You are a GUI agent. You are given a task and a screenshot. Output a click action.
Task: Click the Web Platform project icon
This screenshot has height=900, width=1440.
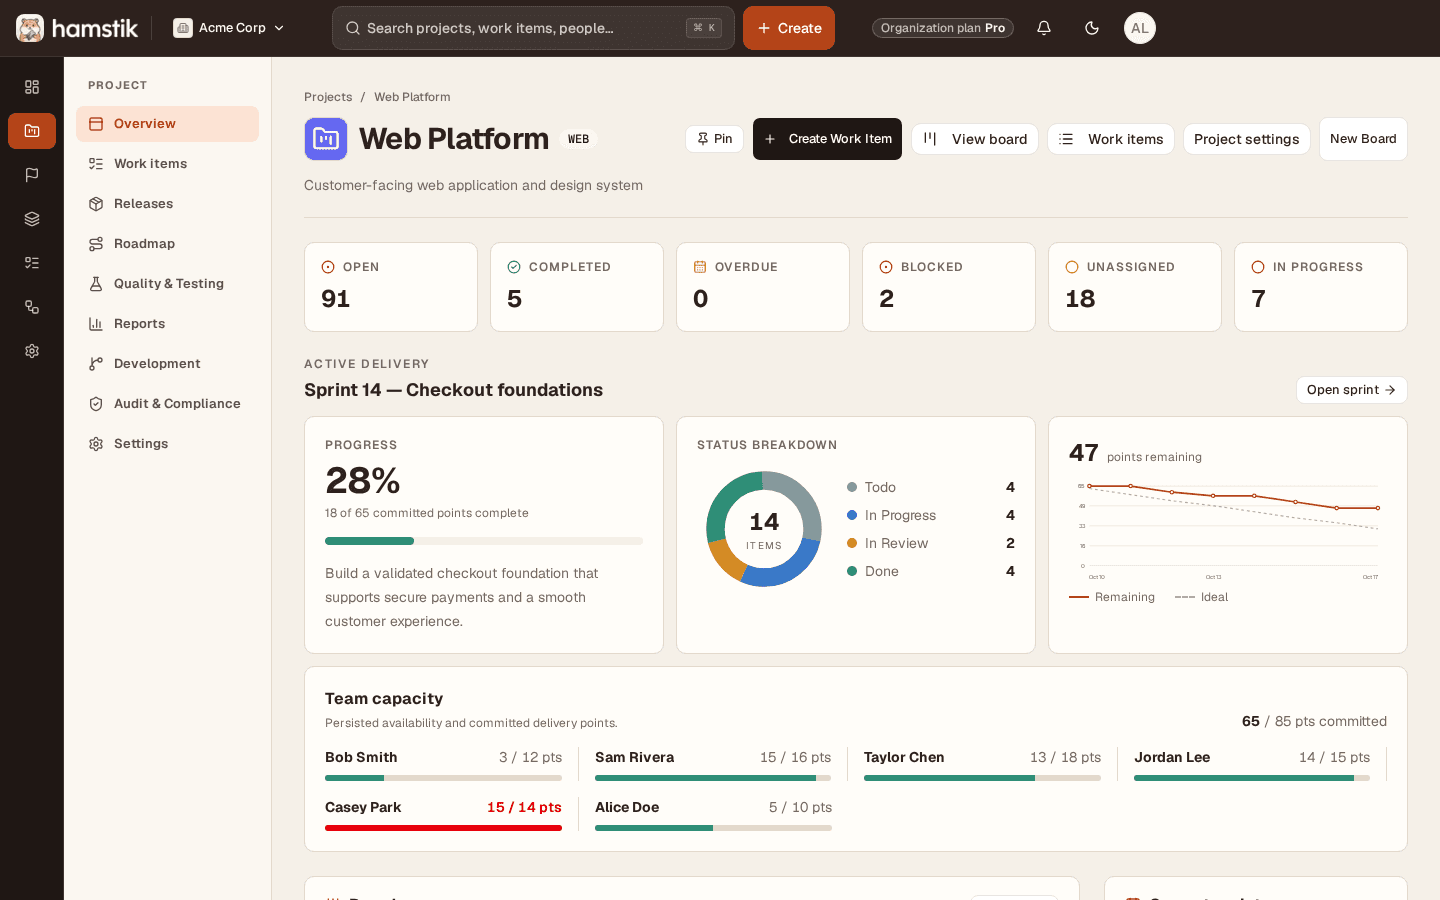click(x=326, y=139)
